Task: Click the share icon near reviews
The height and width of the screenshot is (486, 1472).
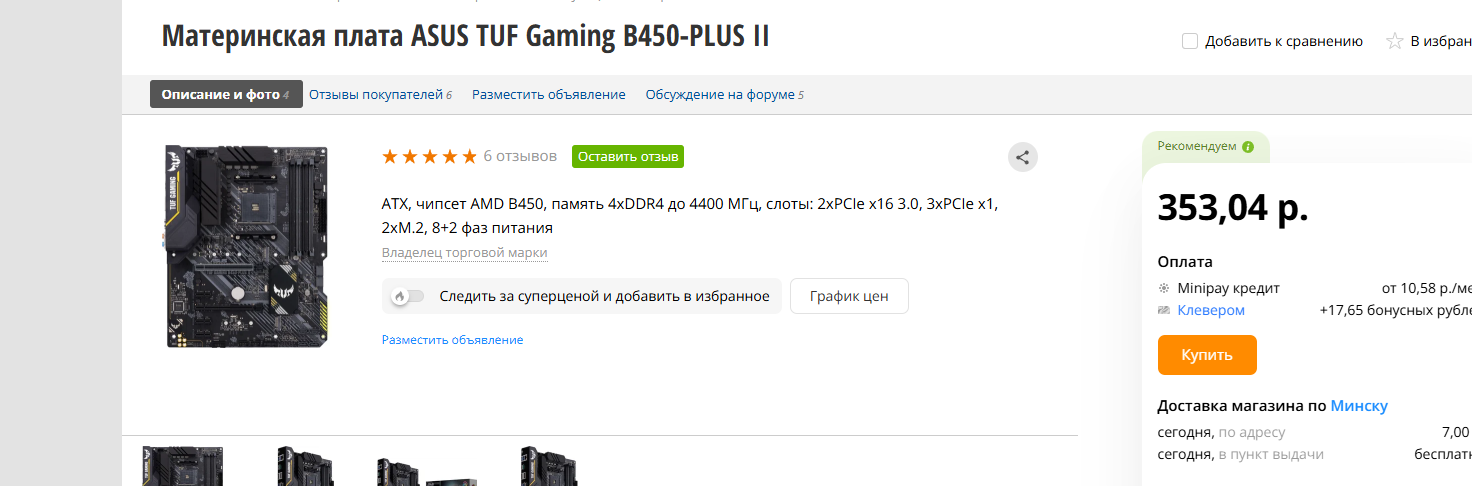Action: [x=1022, y=157]
